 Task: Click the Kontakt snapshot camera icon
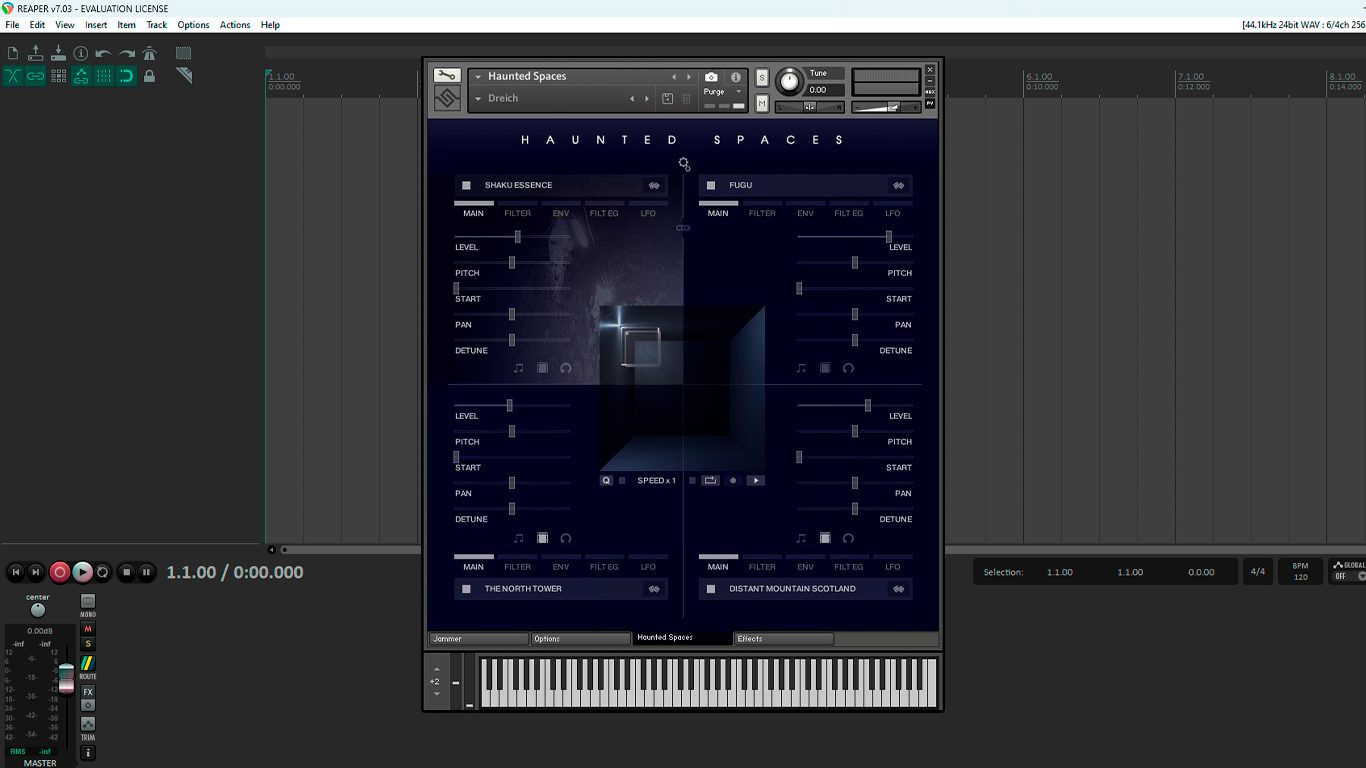click(711, 77)
